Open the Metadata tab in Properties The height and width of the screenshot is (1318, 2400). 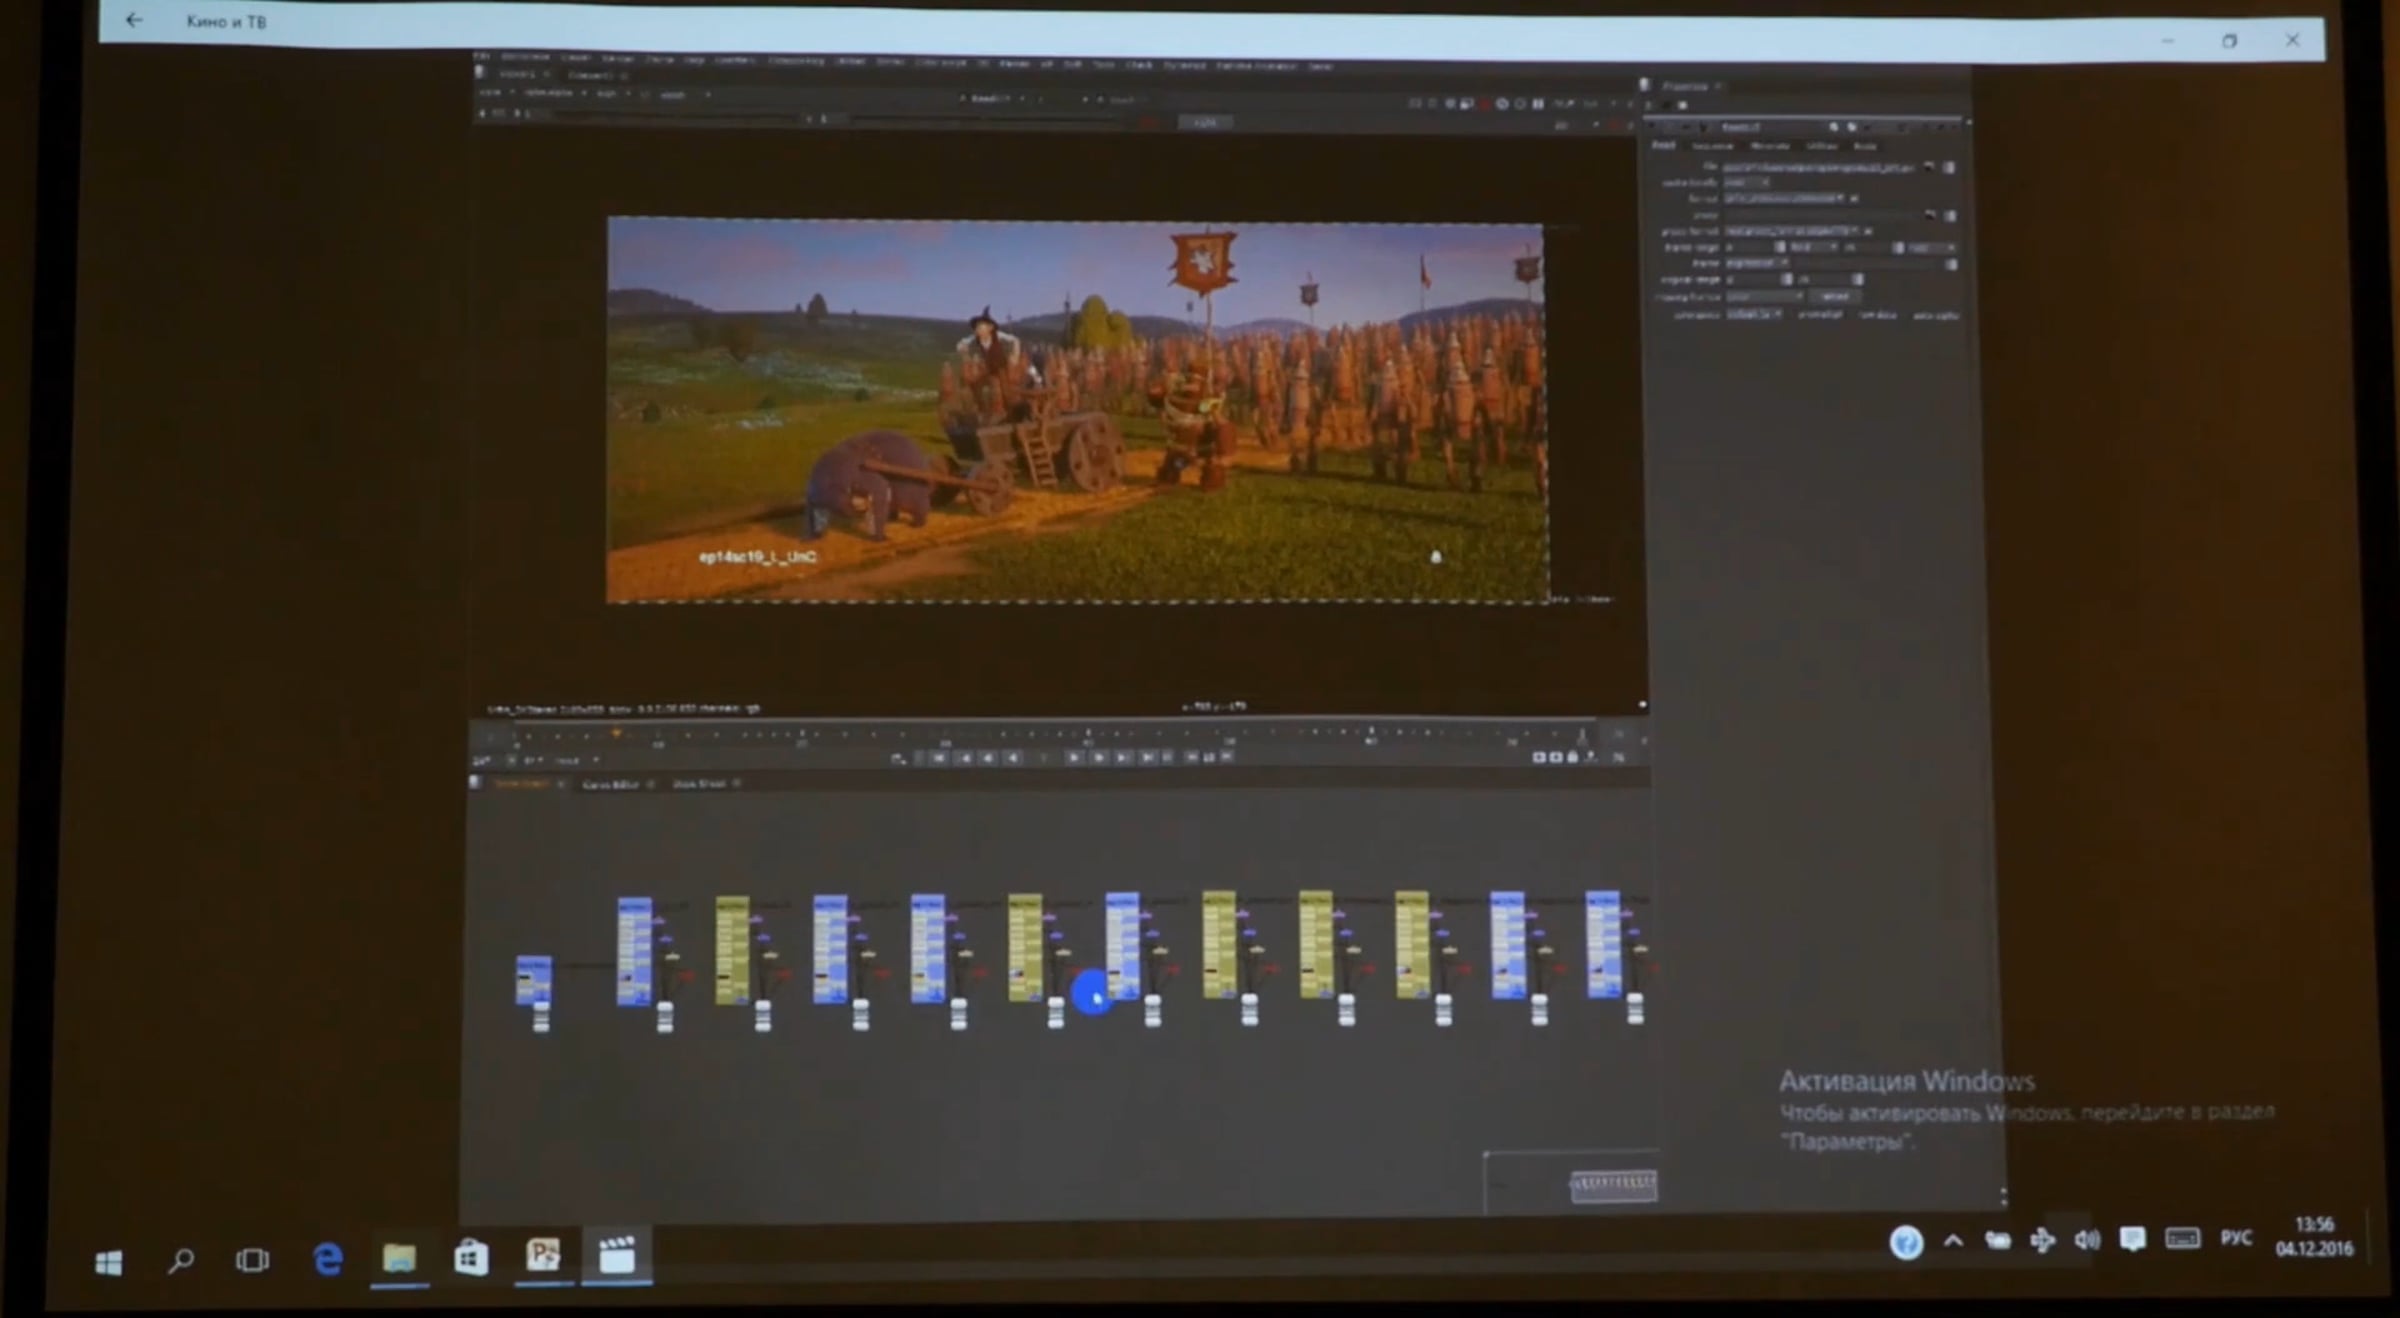(1770, 147)
